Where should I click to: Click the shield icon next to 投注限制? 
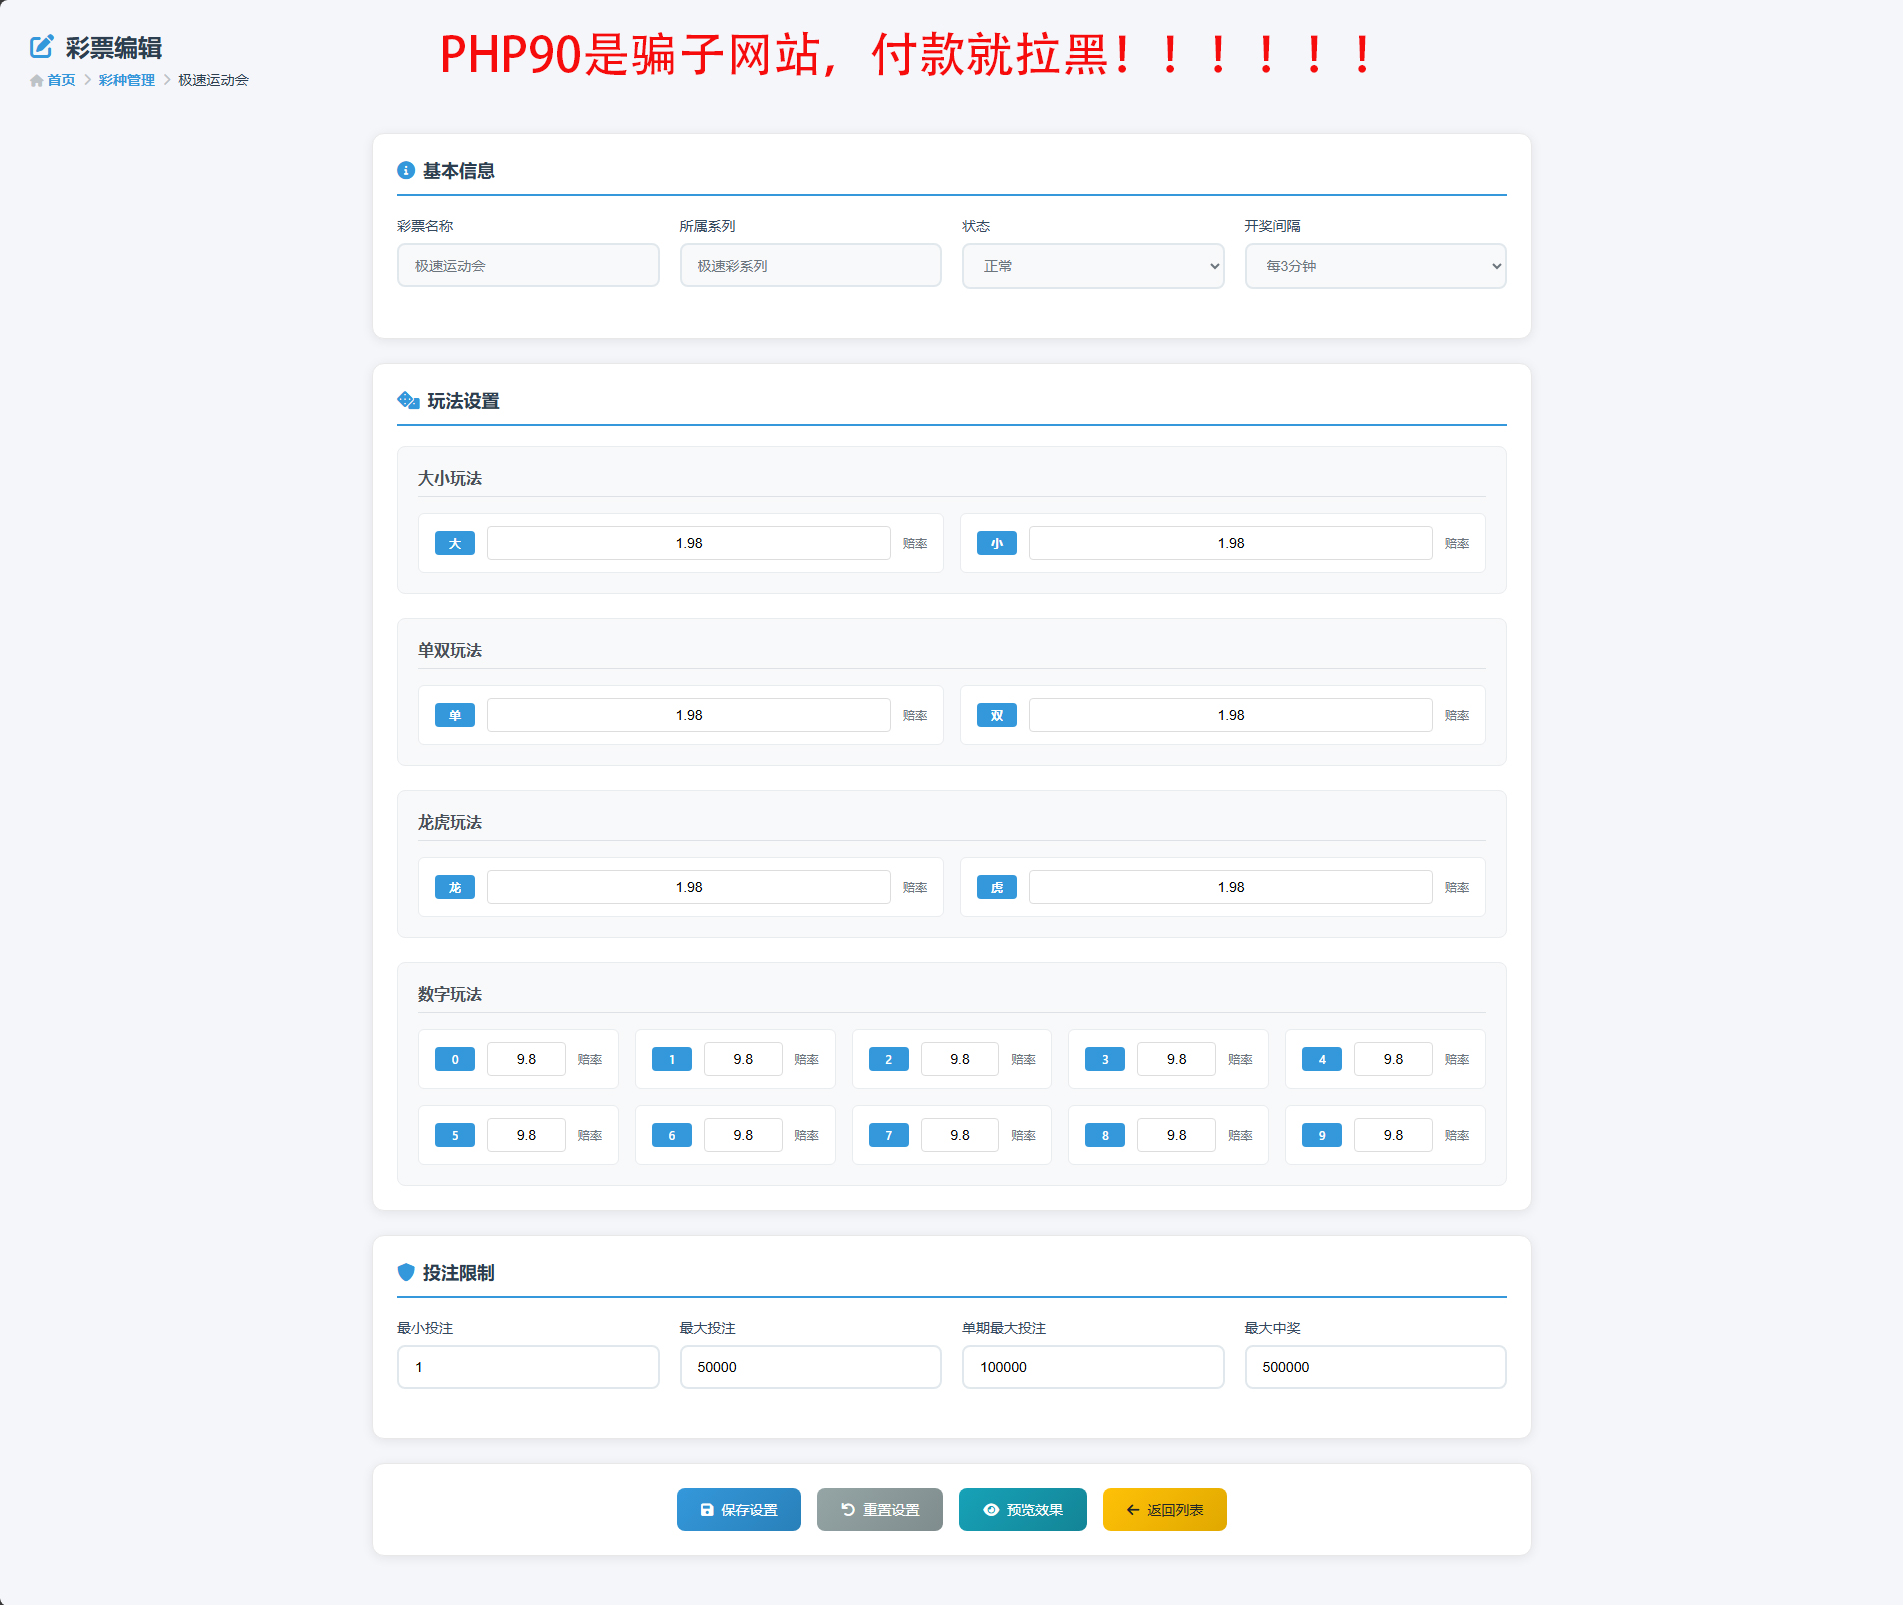click(406, 1272)
